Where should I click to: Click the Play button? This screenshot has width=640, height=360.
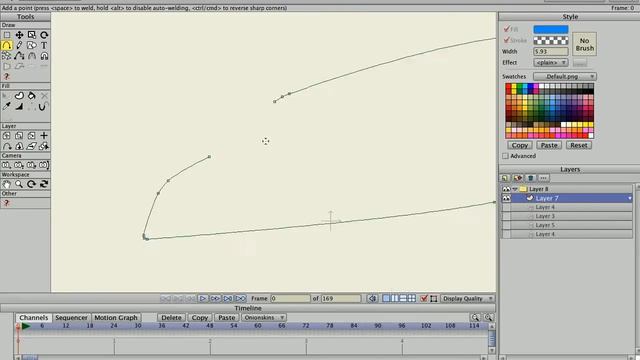tap(202, 298)
